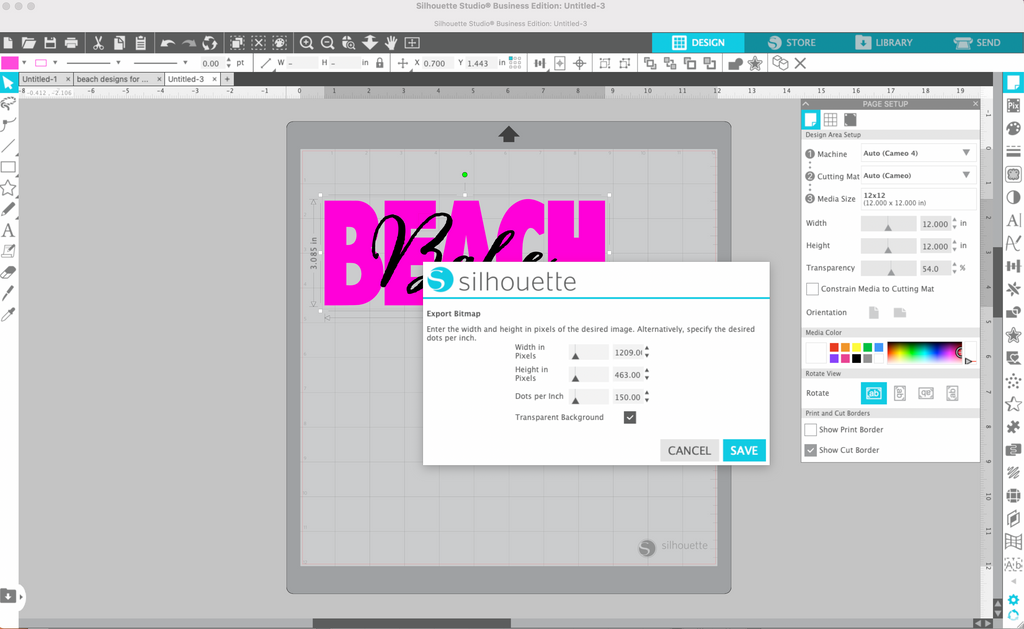Open a file with the folder icon

click(x=28, y=43)
